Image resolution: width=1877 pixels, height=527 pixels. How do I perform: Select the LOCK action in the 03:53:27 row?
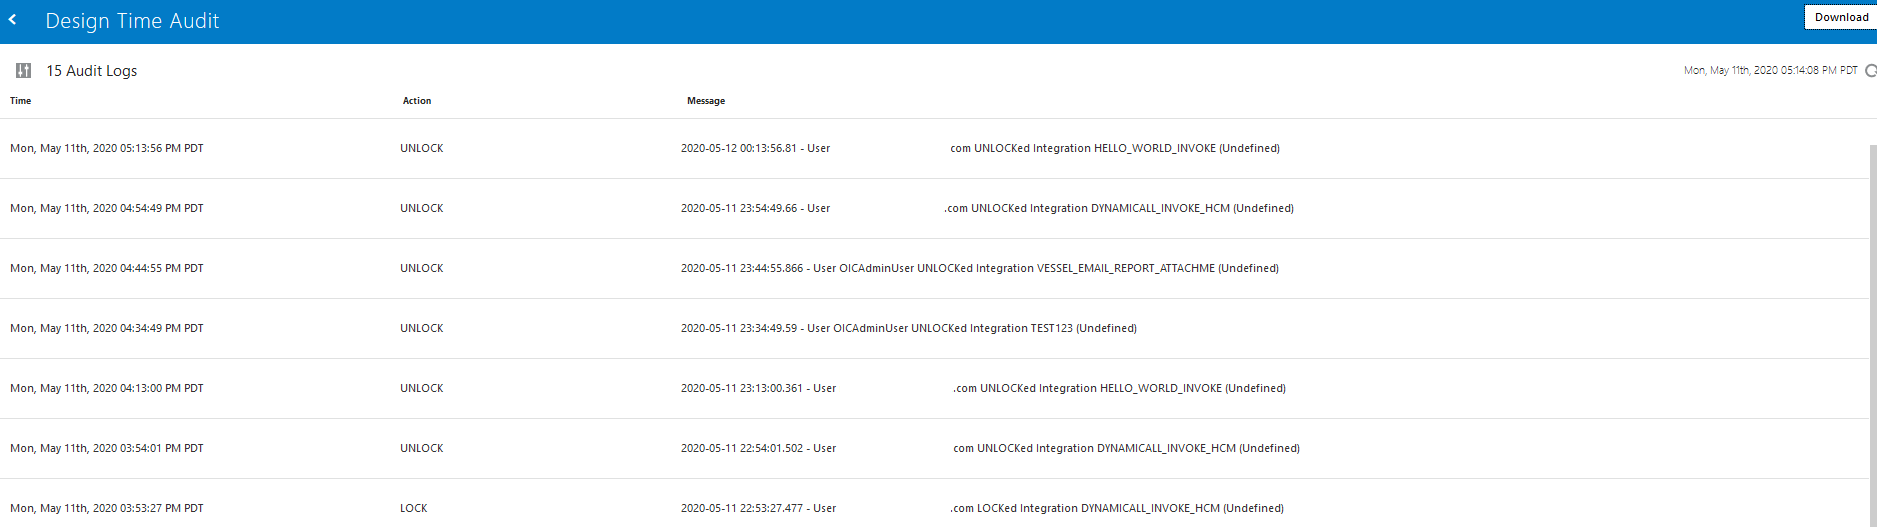pos(414,508)
